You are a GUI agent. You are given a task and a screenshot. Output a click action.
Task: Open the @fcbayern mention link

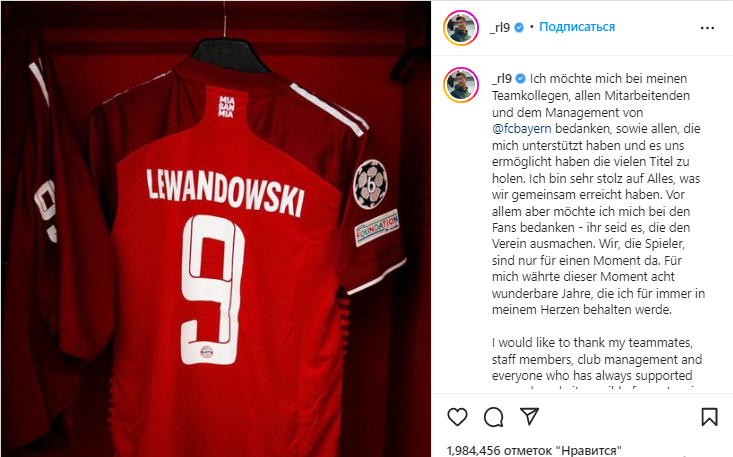pyautogui.click(x=521, y=129)
